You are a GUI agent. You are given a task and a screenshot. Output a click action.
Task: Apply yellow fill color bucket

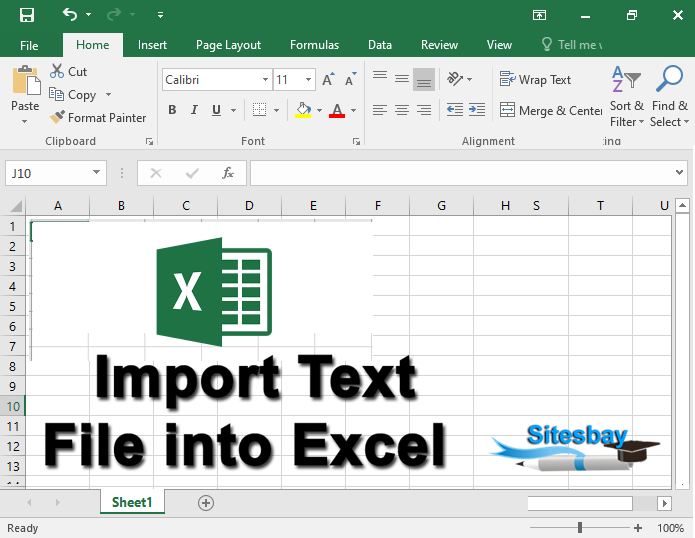(303, 110)
